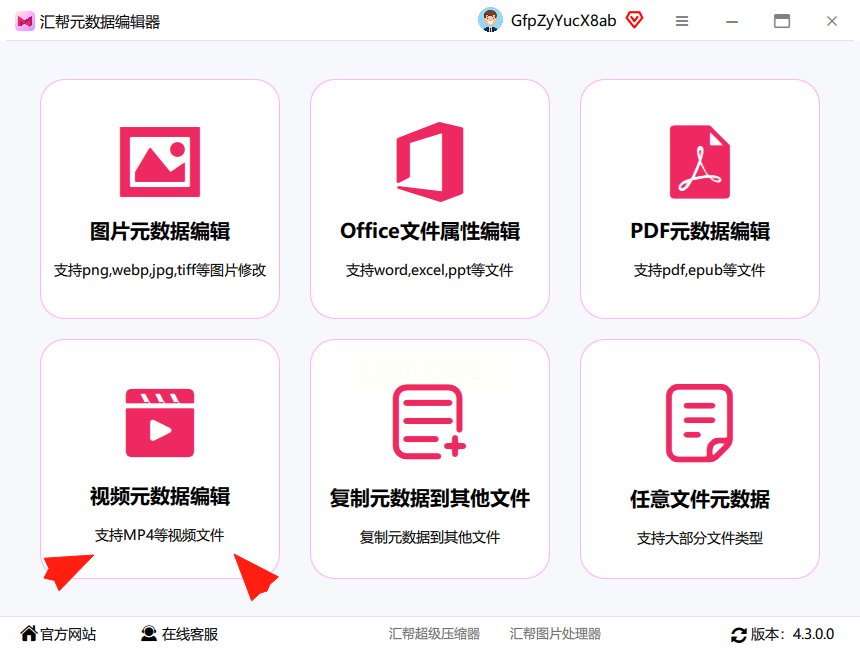Click 官方网站 text link
Image resolution: width=860 pixels, height=650 pixels.
tap(68, 635)
